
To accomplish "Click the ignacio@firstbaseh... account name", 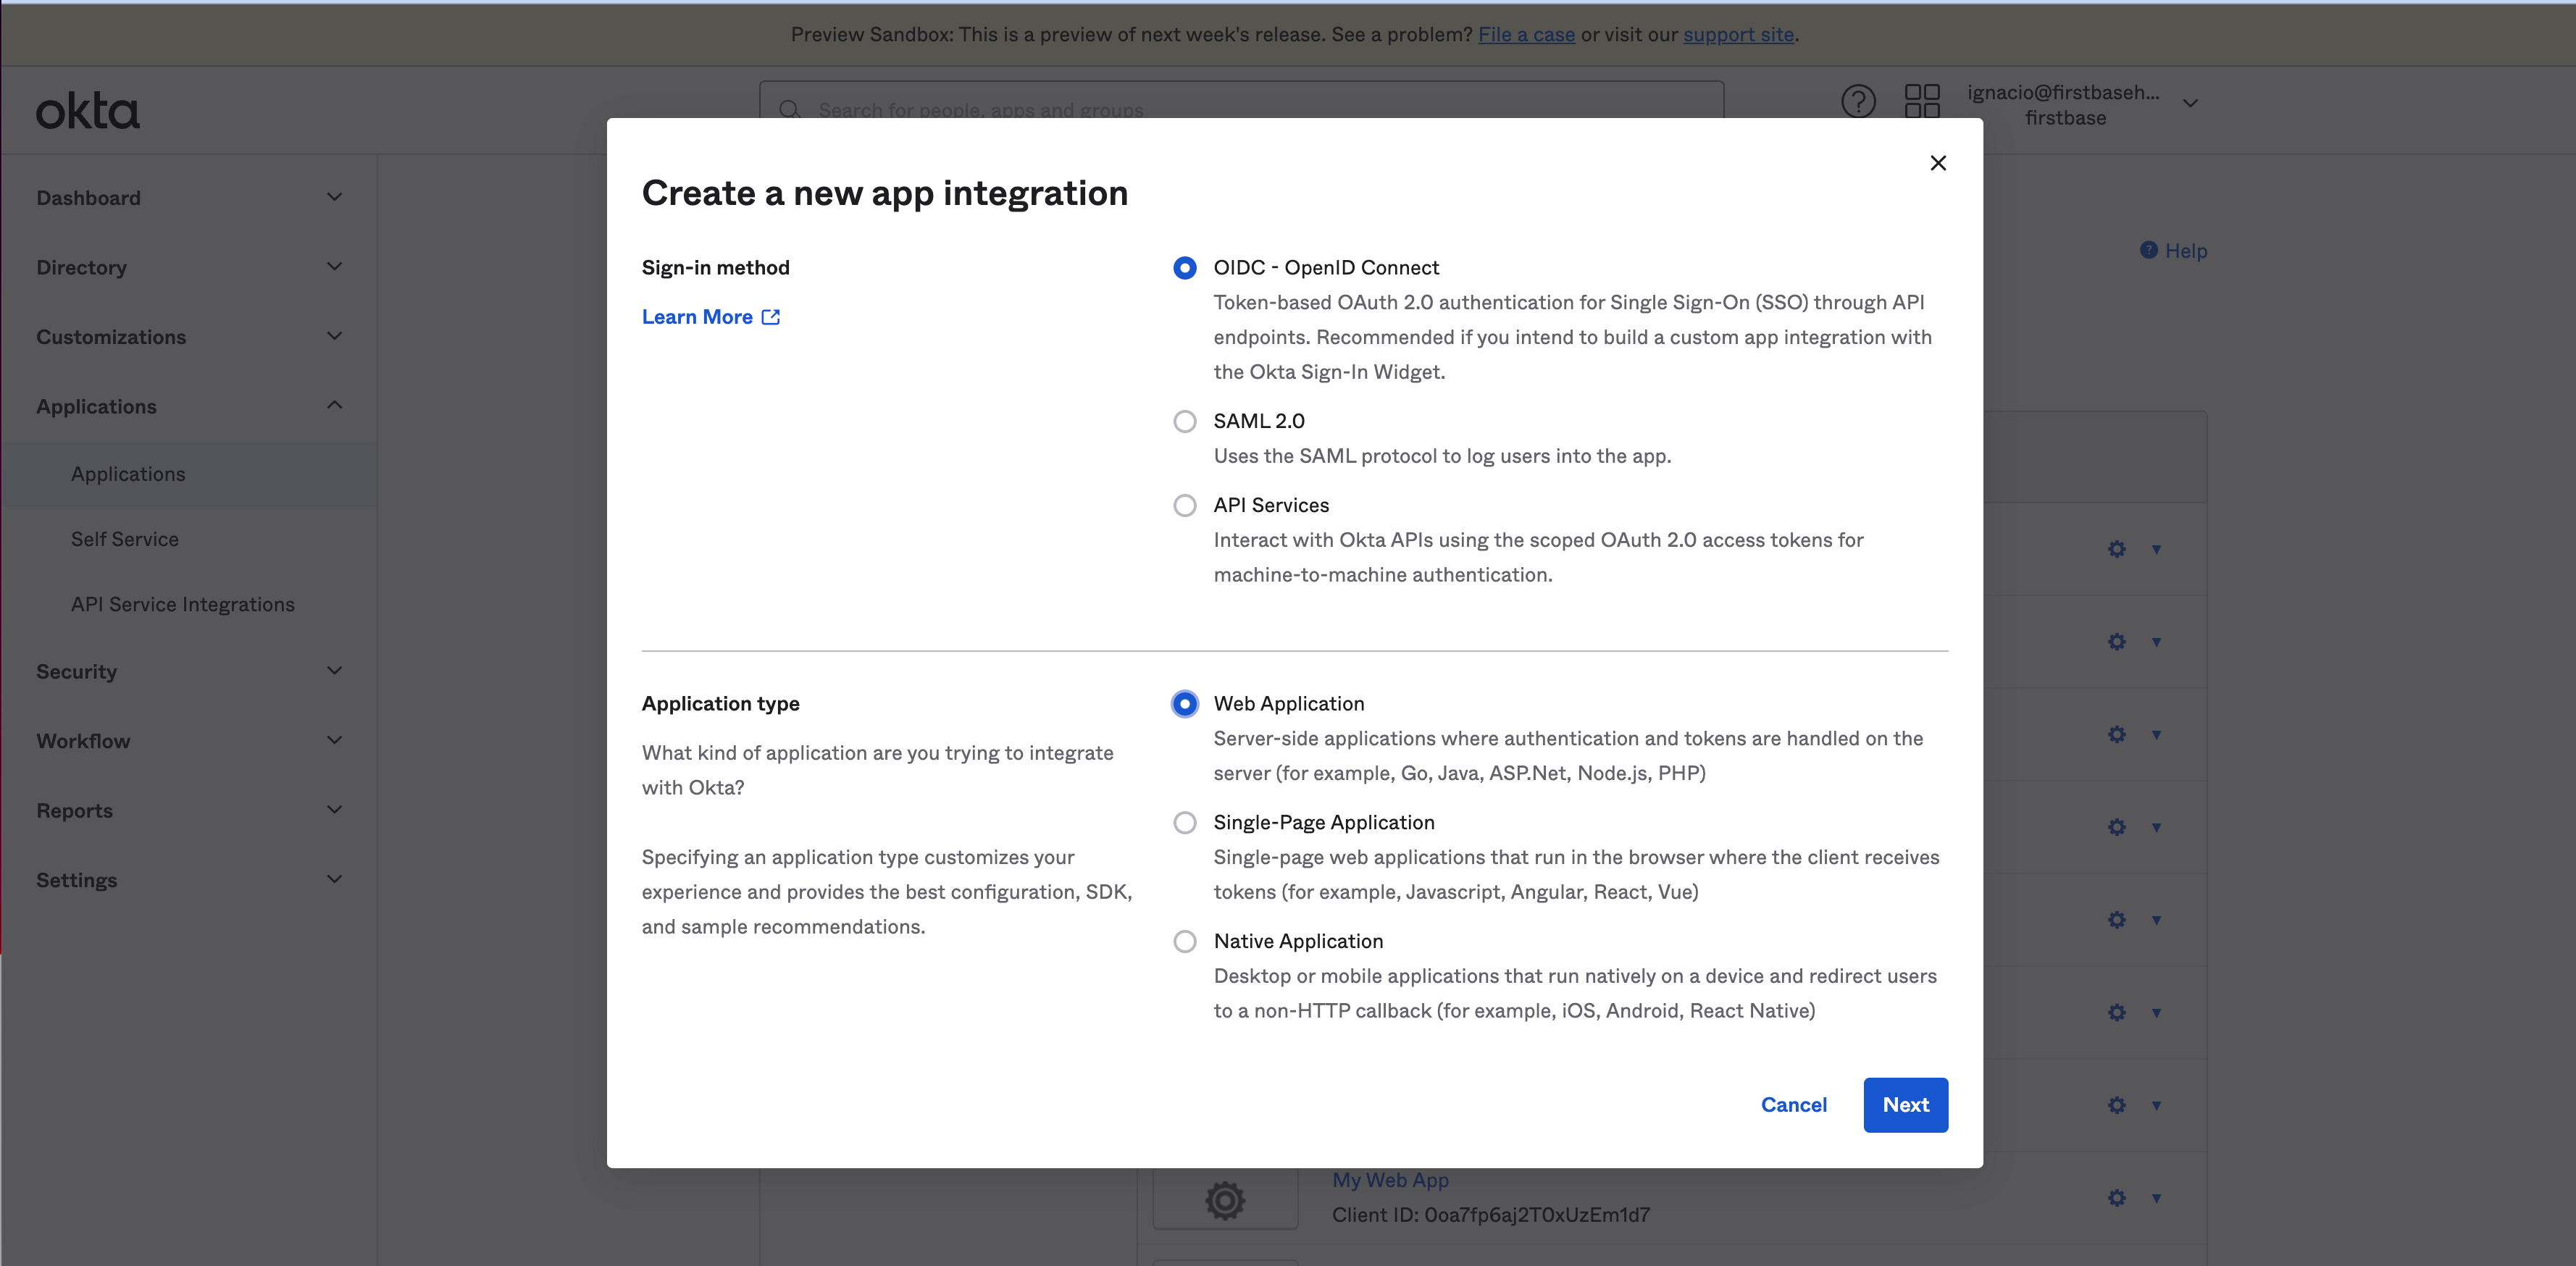I will [2063, 92].
